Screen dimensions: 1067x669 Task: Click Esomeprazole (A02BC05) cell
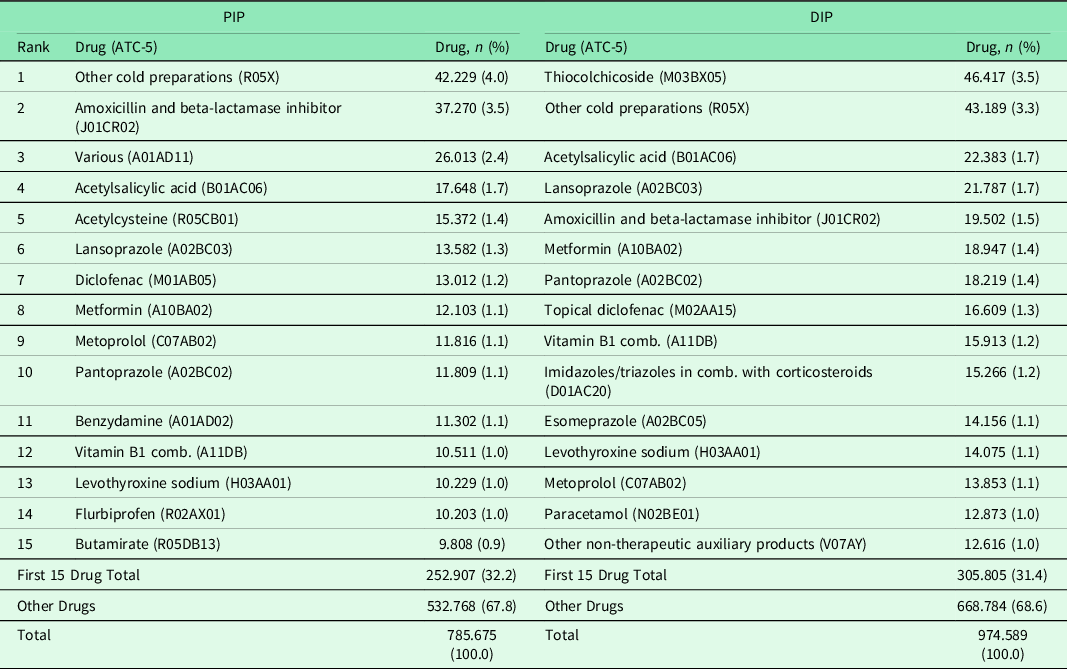pos(621,421)
